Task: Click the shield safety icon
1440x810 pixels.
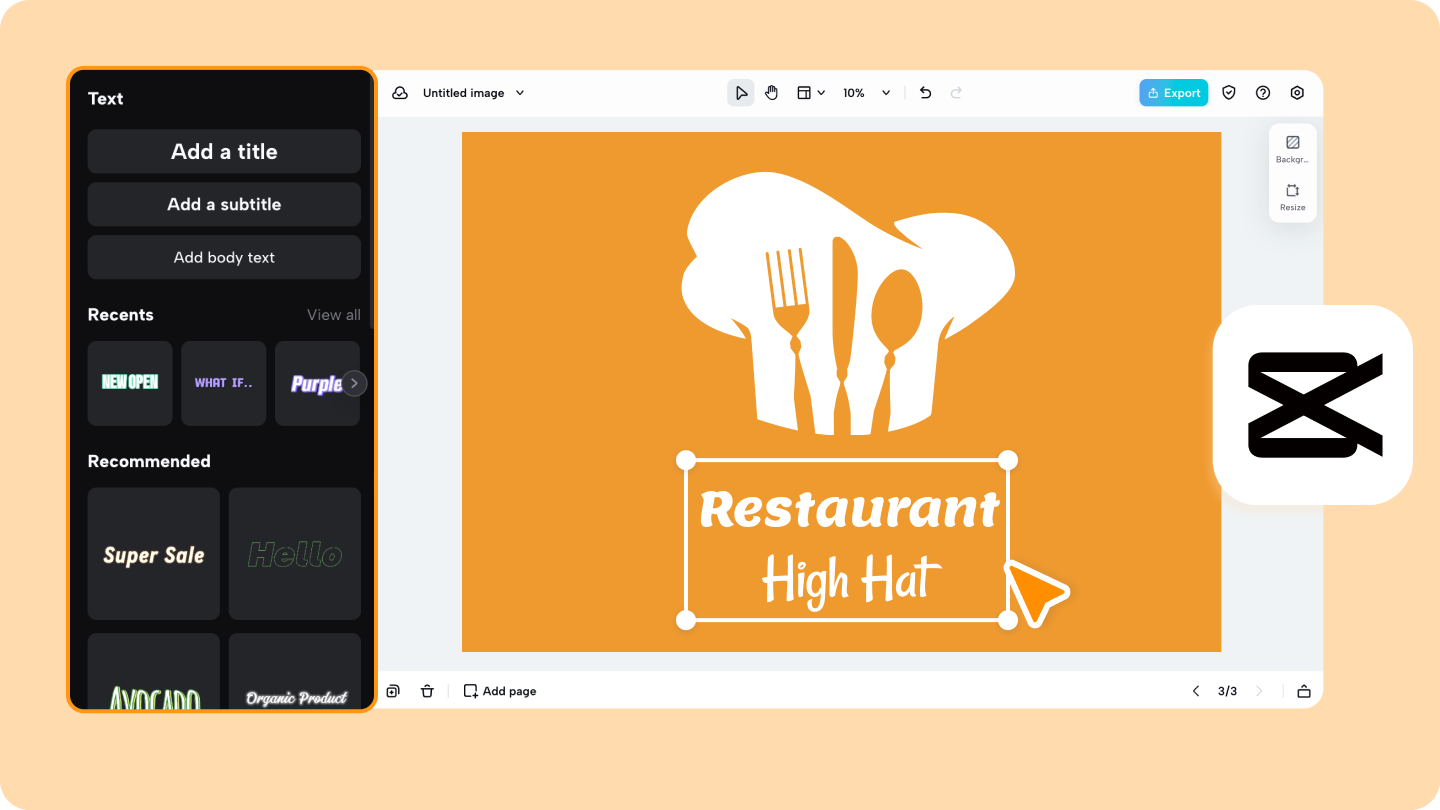Action: tap(1228, 92)
